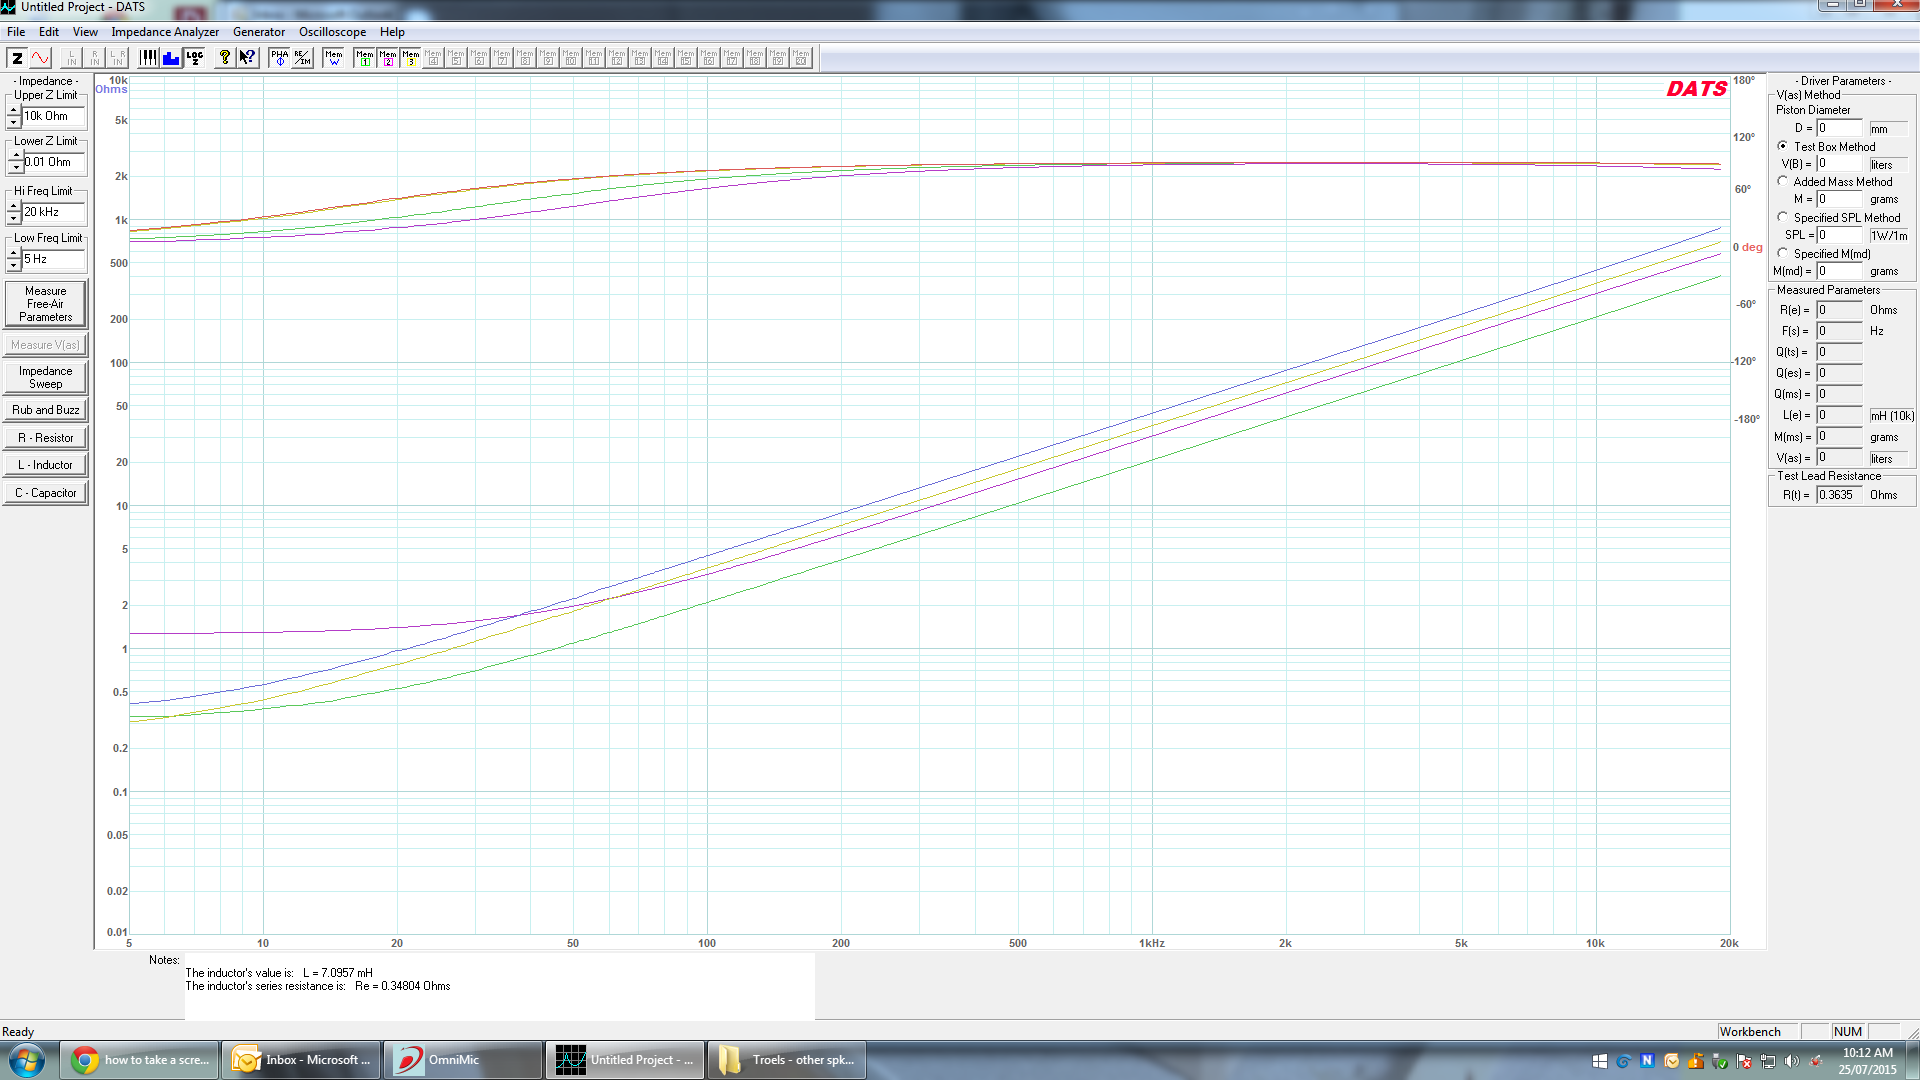Decrease the Hi Freq Limit with down arrow
The height and width of the screenshot is (1080, 1920).
point(14,218)
